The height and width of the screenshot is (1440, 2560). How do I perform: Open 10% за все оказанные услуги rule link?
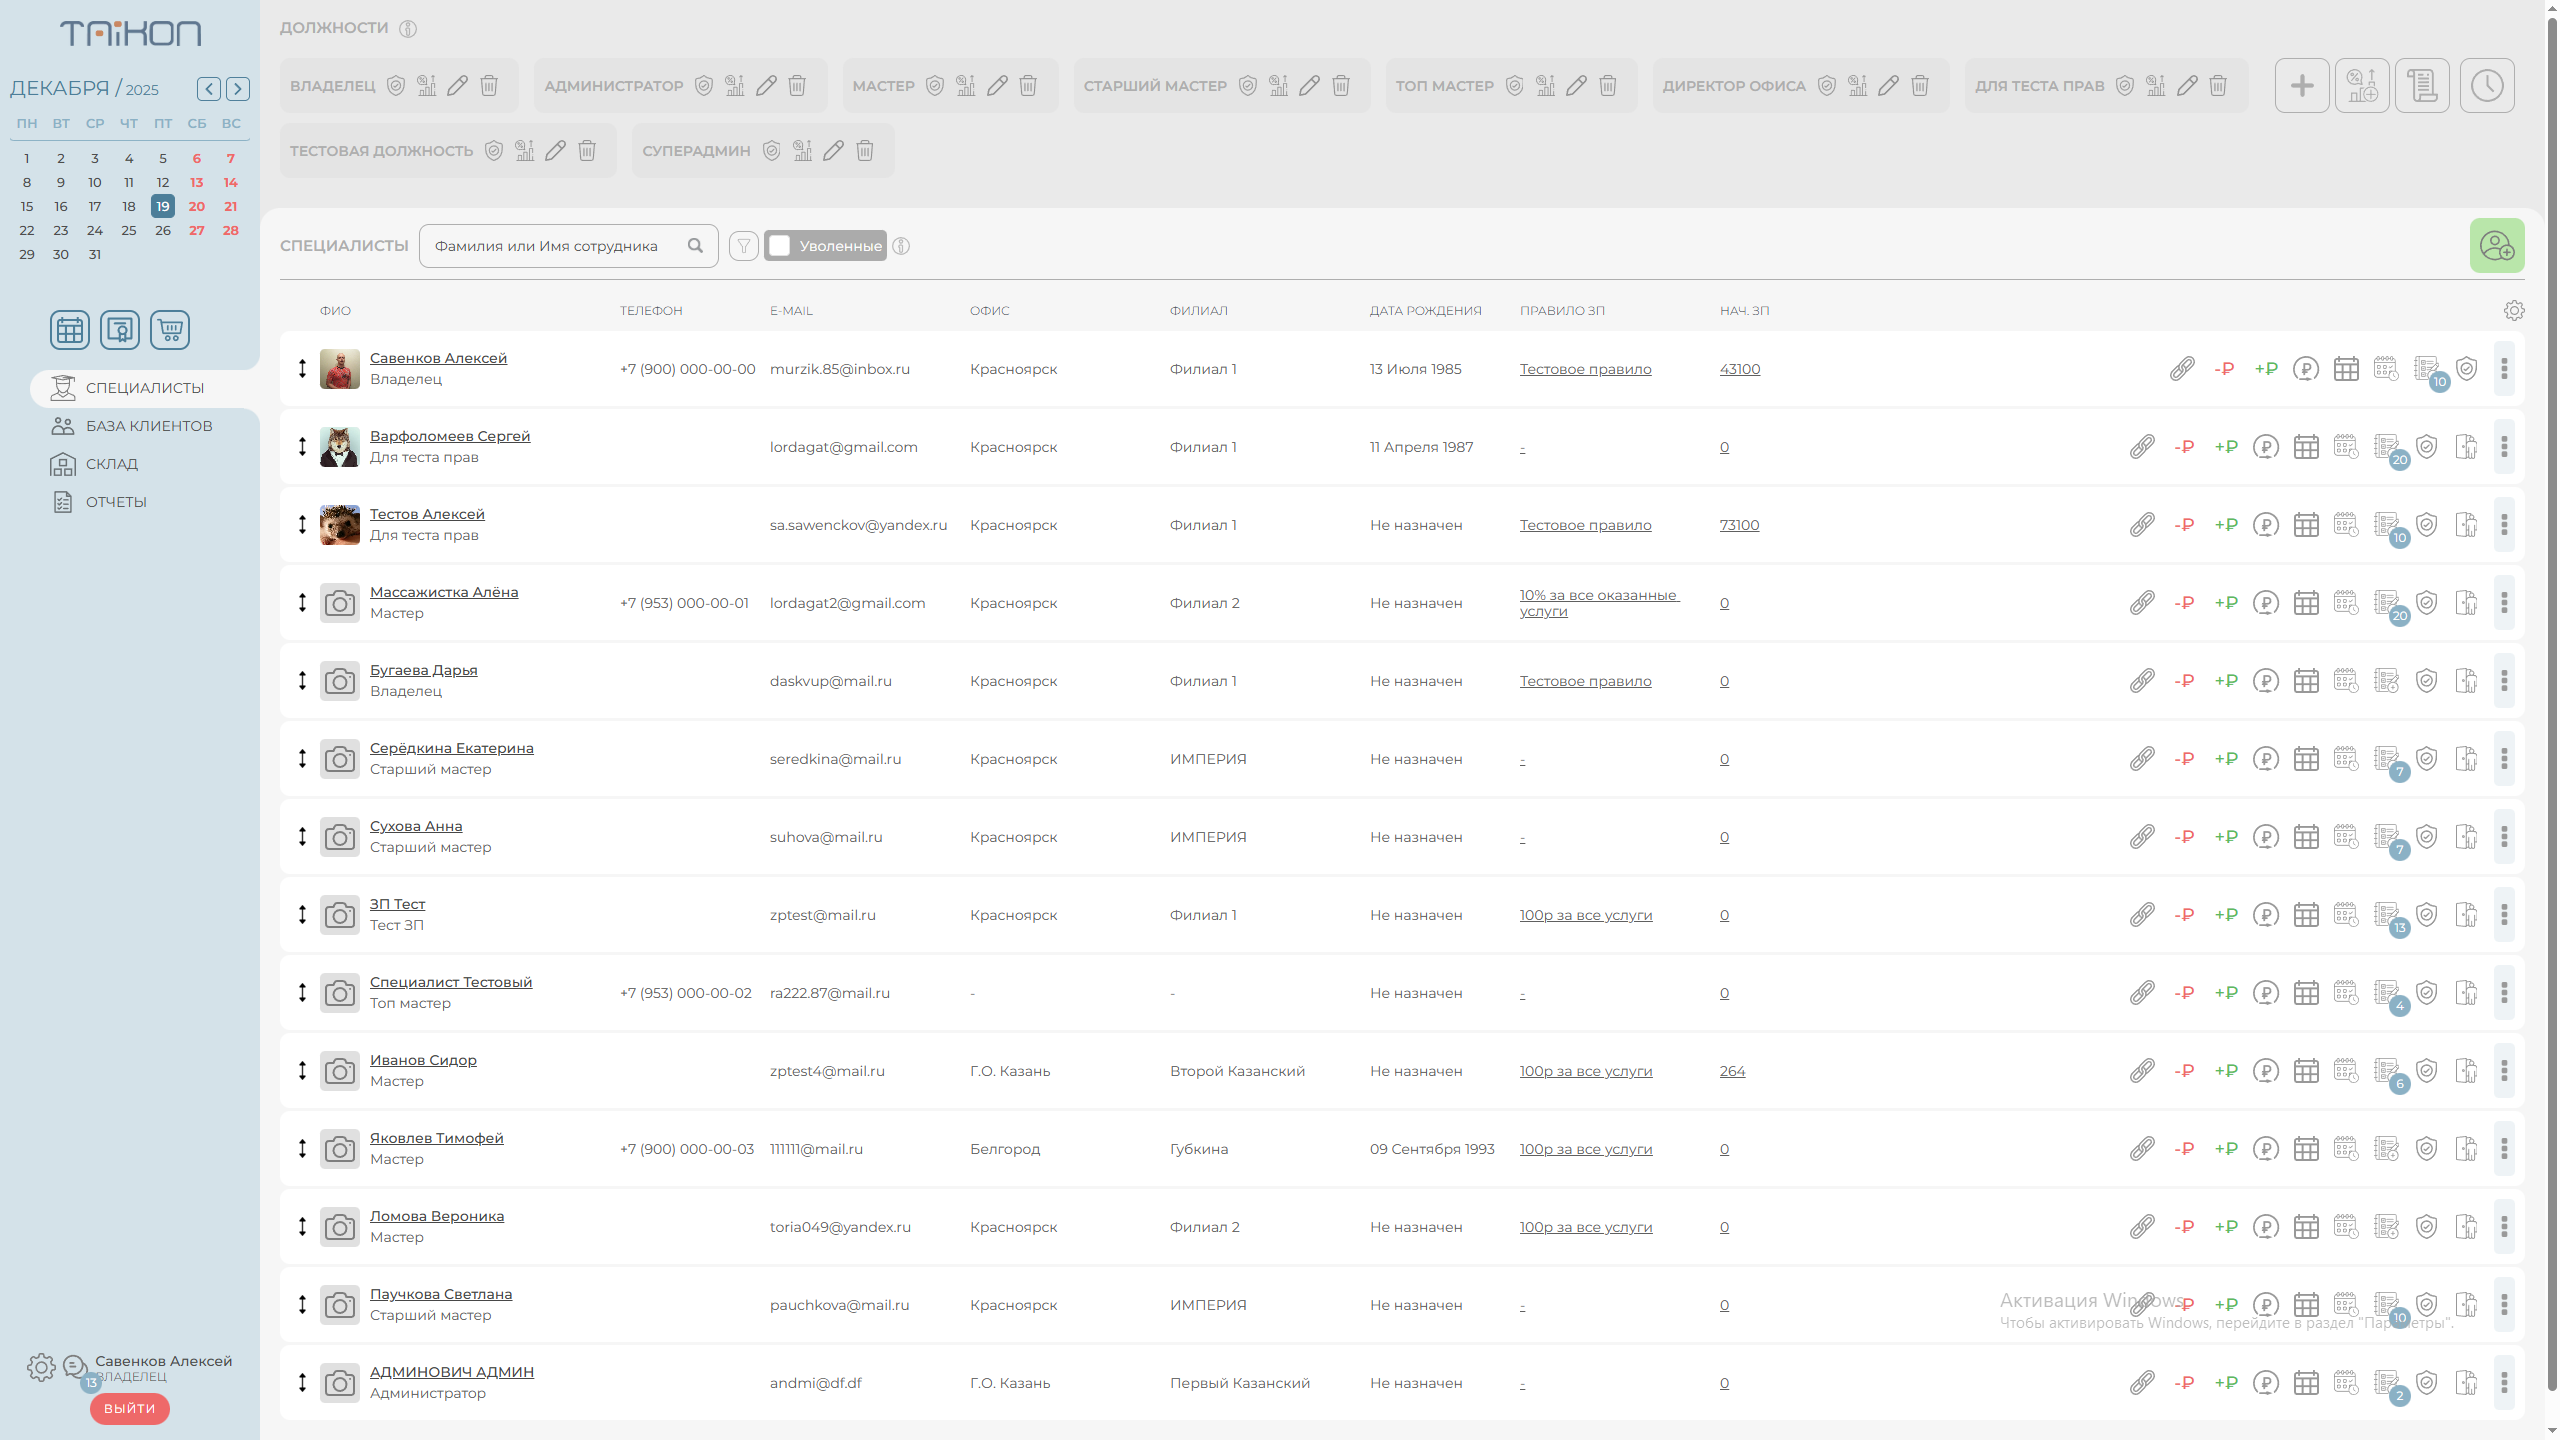1599,603
